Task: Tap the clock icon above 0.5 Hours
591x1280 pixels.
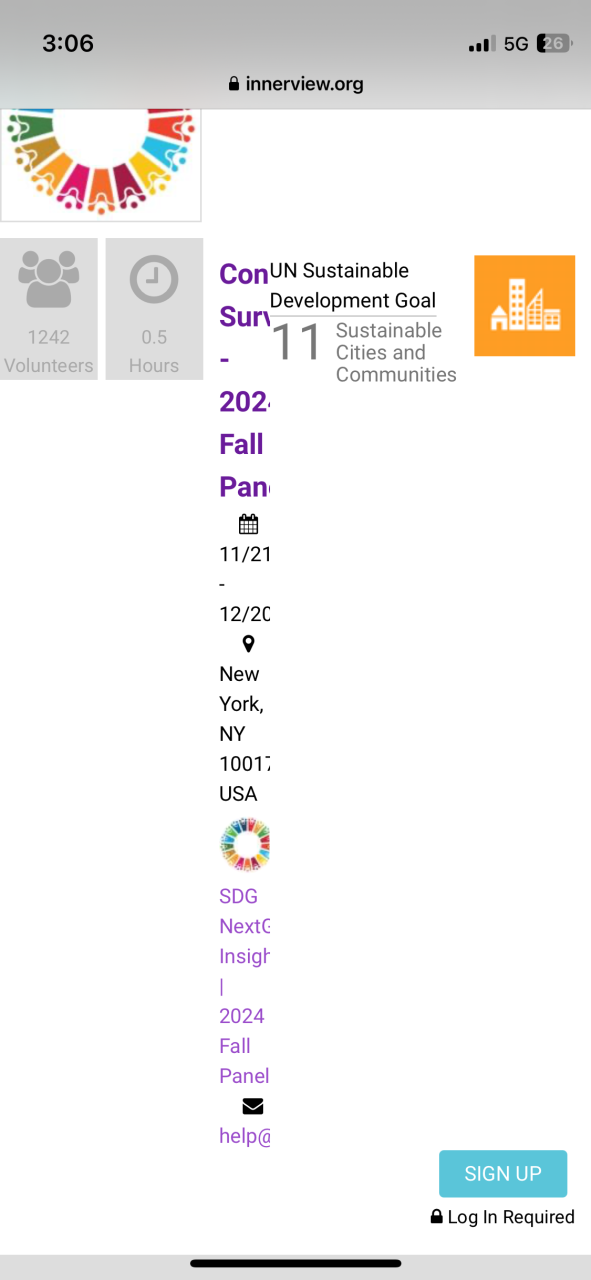Action: tap(154, 280)
